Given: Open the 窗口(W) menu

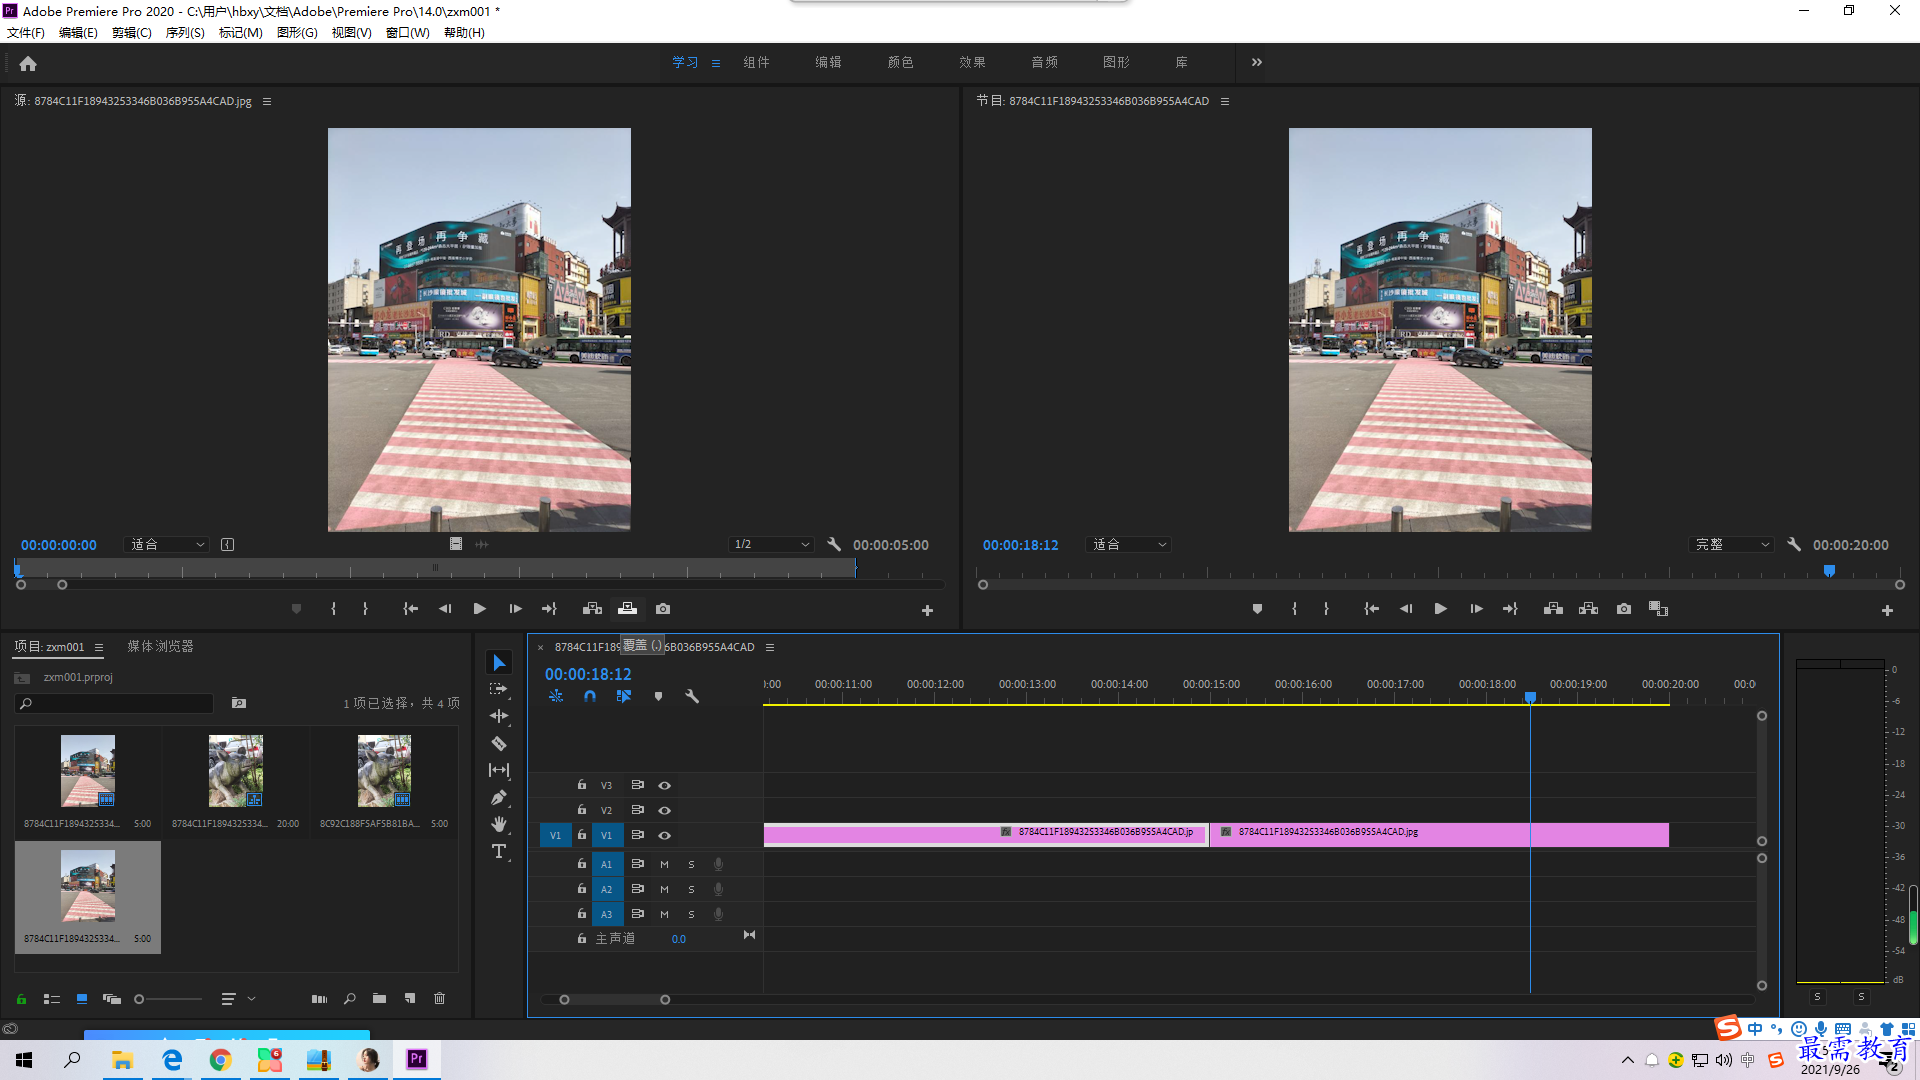Looking at the screenshot, I should coord(408,32).
